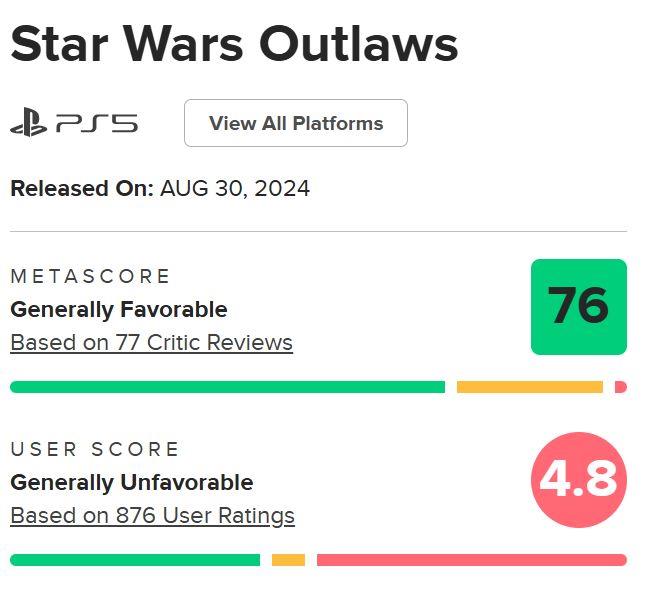Click the red negative user ratings bar

[472, 560]
